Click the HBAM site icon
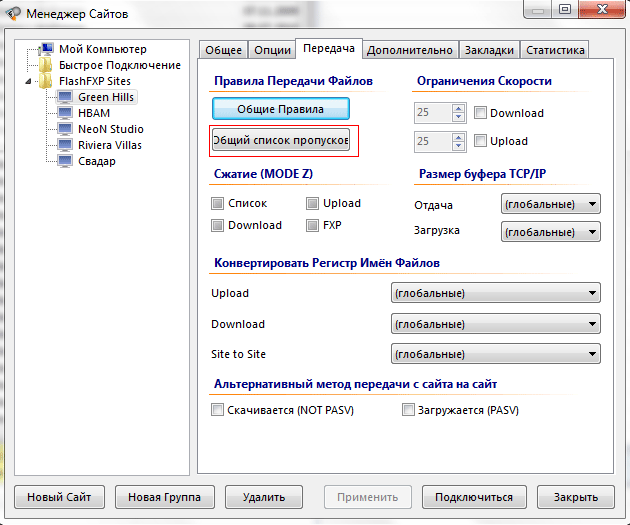Viewport: 630px width, 525px height. (65, 113)
